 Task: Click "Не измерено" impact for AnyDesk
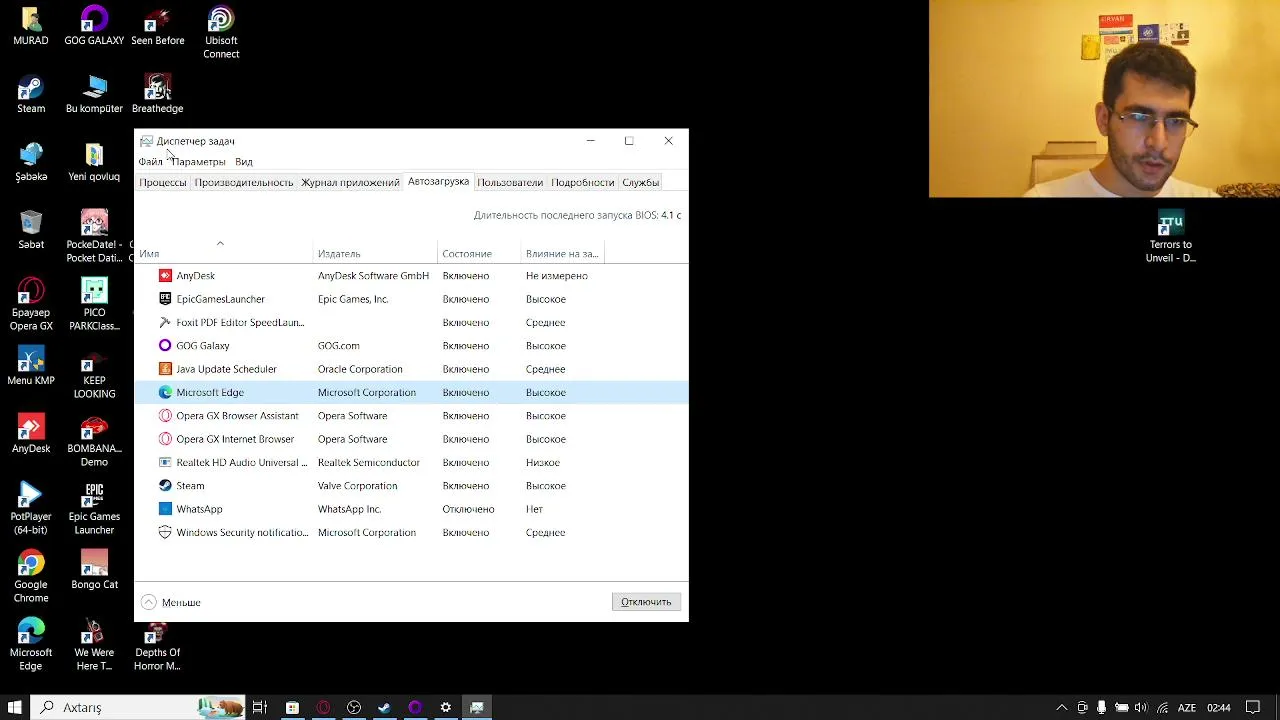pos(557,276)
